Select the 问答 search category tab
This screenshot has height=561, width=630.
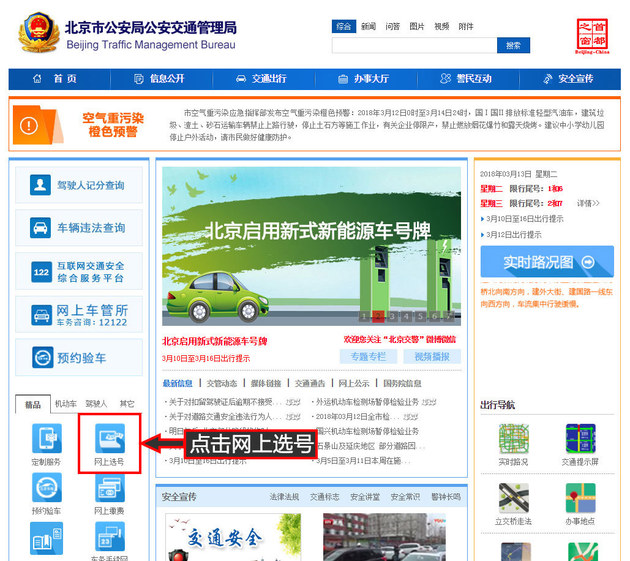click(393, 27)
